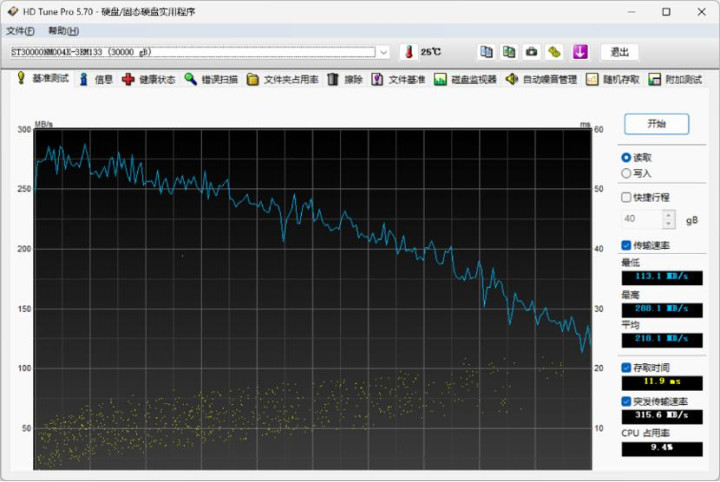Click the up arrow of gB spinner
The height and width of the screenshot is (482, 720).
click(669, 214)
